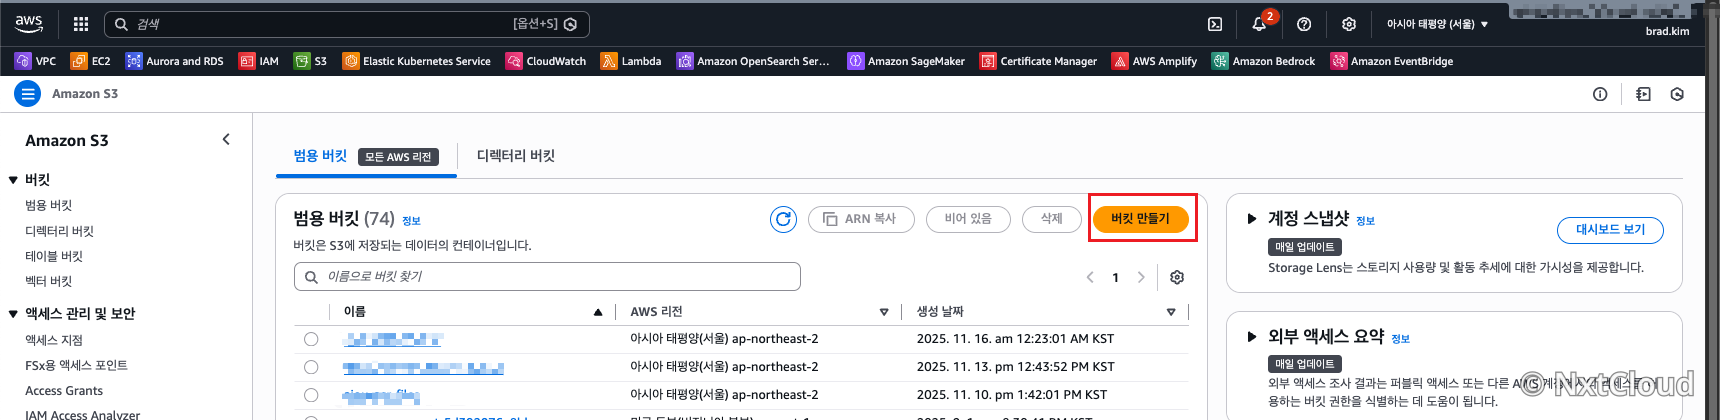Expand the 외부 액세스 요약 panel
Screen dimensions: 1720x420
tap(1251, 336)
